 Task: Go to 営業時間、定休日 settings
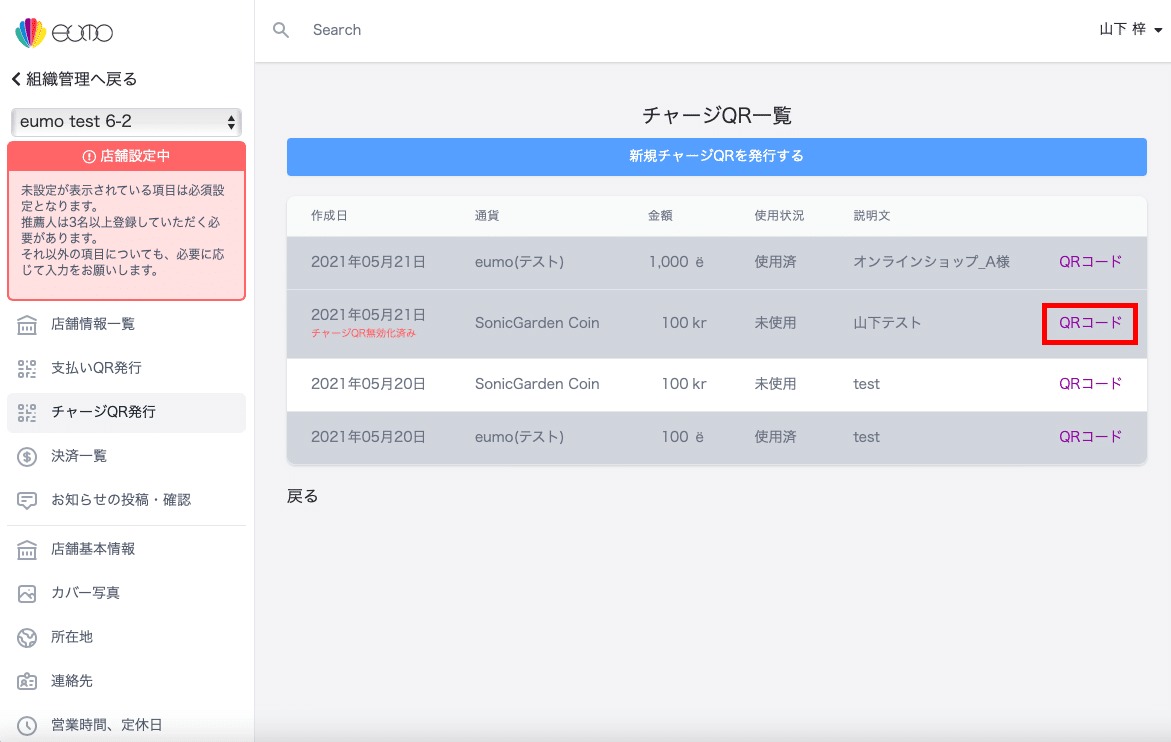[x=126, y=725]
